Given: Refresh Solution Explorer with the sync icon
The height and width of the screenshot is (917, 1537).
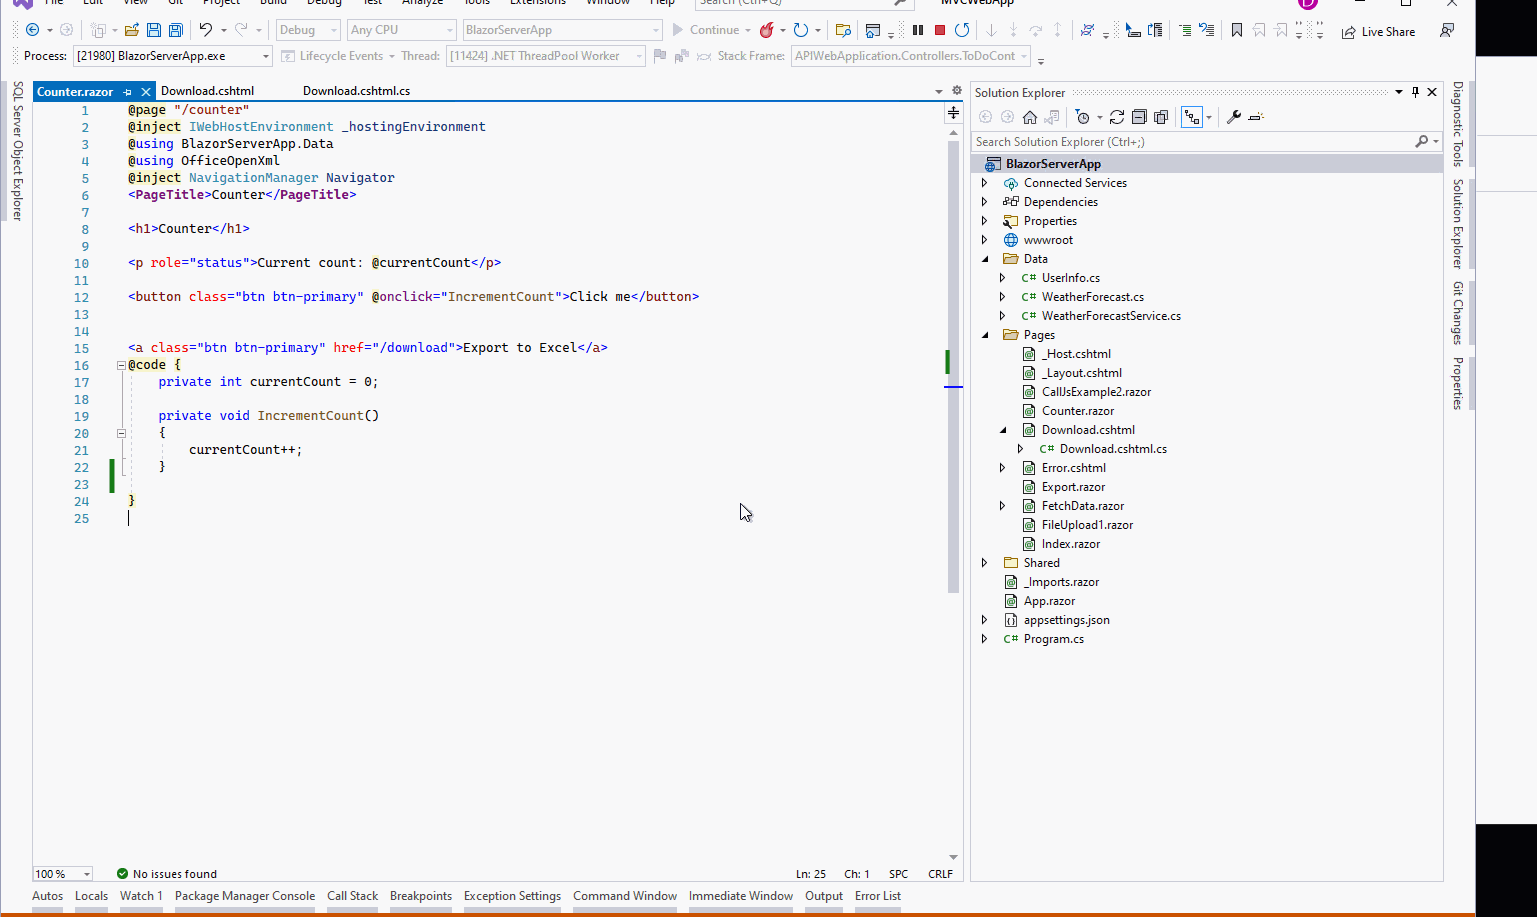Looking at the screenshot, I should coord(1117,117).
